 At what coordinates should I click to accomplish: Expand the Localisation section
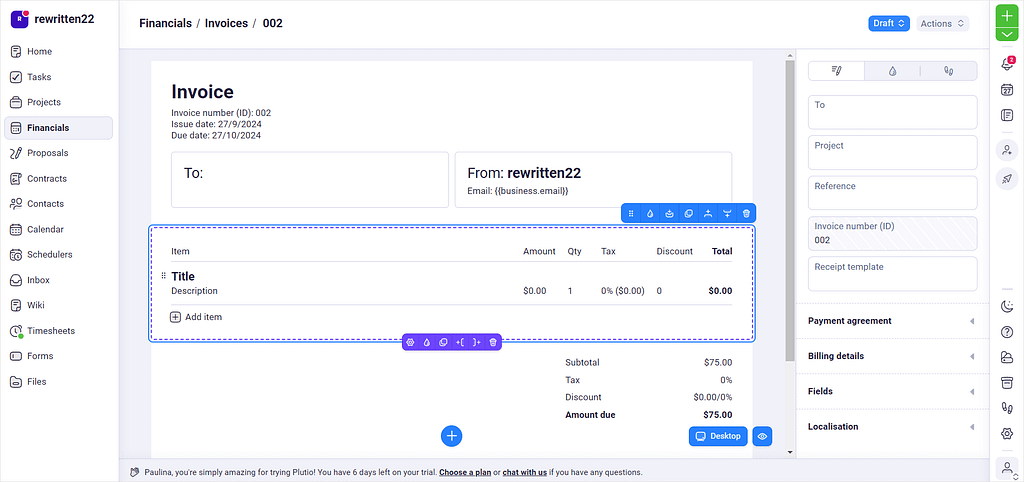pos(892,426)
